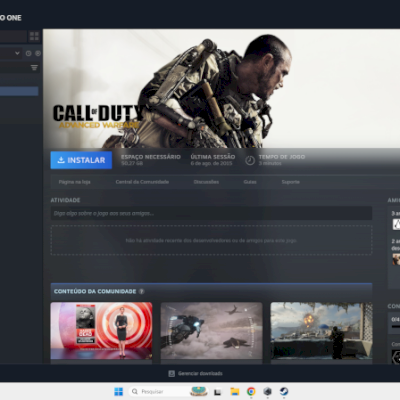Open the grid view icon in library sidebar
Screen dimensions: 400x400
tap(34, 36)
